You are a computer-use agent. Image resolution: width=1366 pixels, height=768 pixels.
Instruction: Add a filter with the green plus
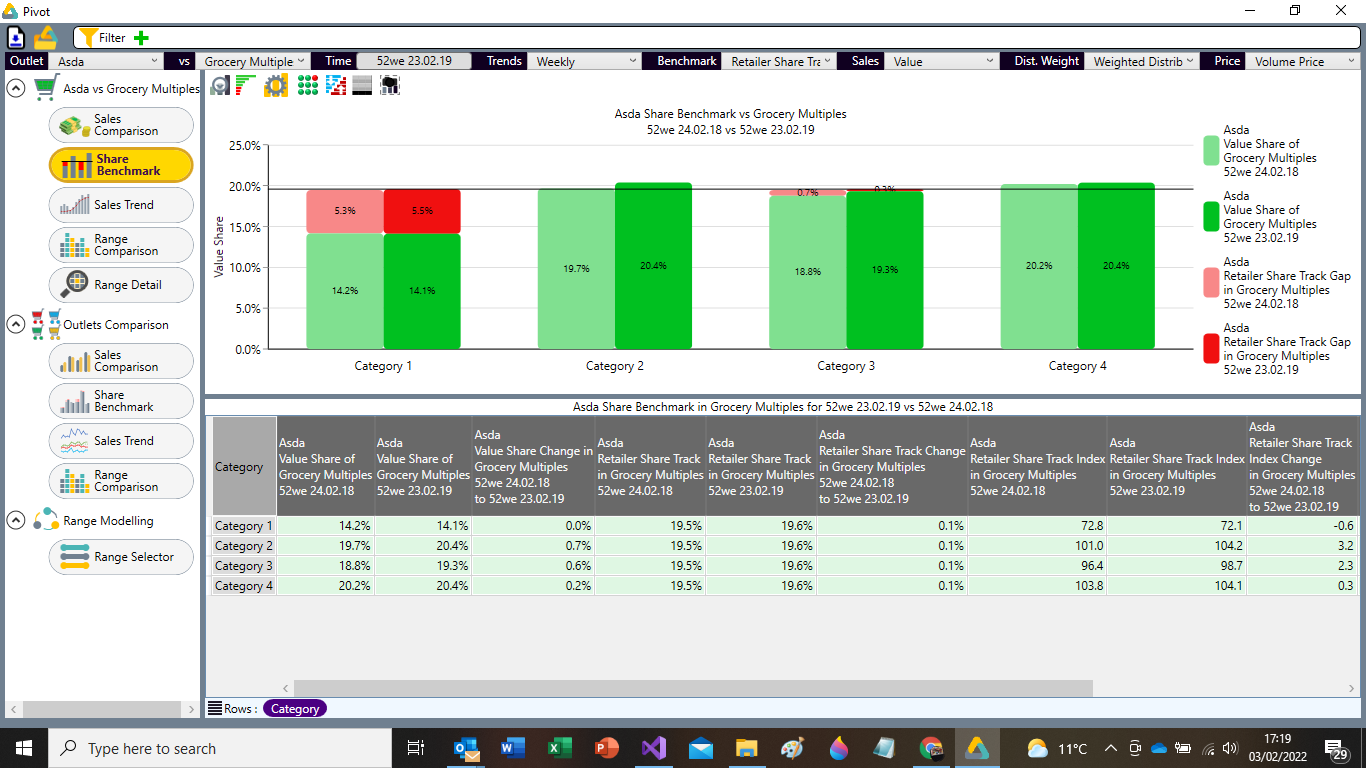click(x=141, y=38)
